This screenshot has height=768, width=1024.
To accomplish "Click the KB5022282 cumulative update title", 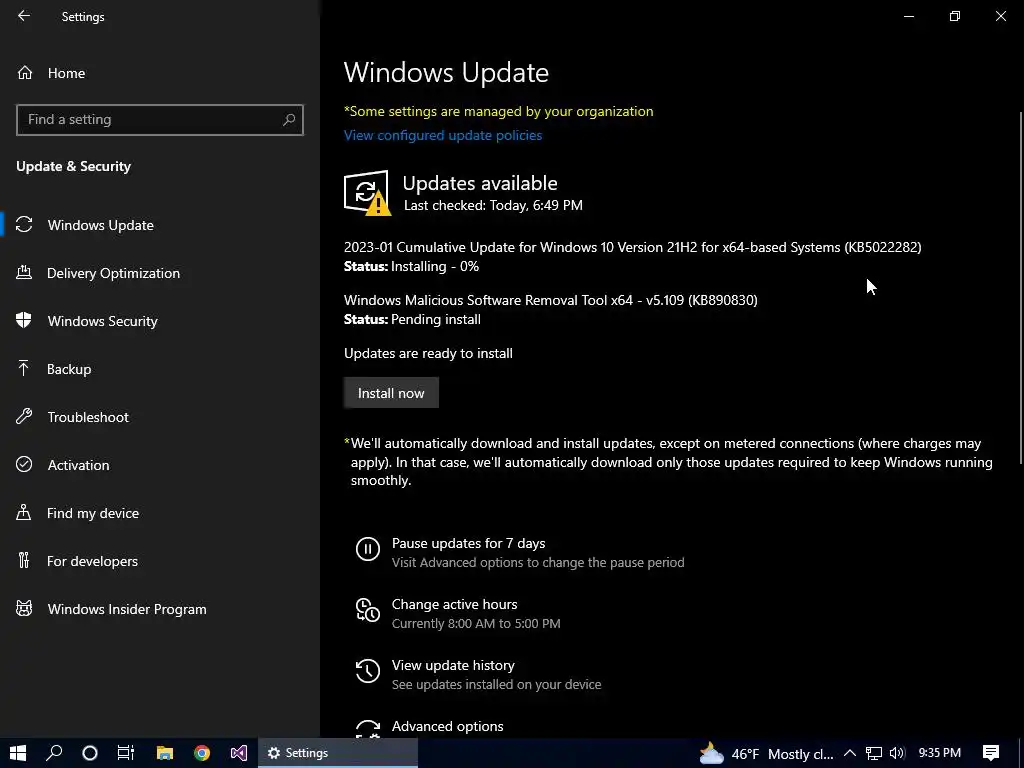I will (x=632, y=247).
